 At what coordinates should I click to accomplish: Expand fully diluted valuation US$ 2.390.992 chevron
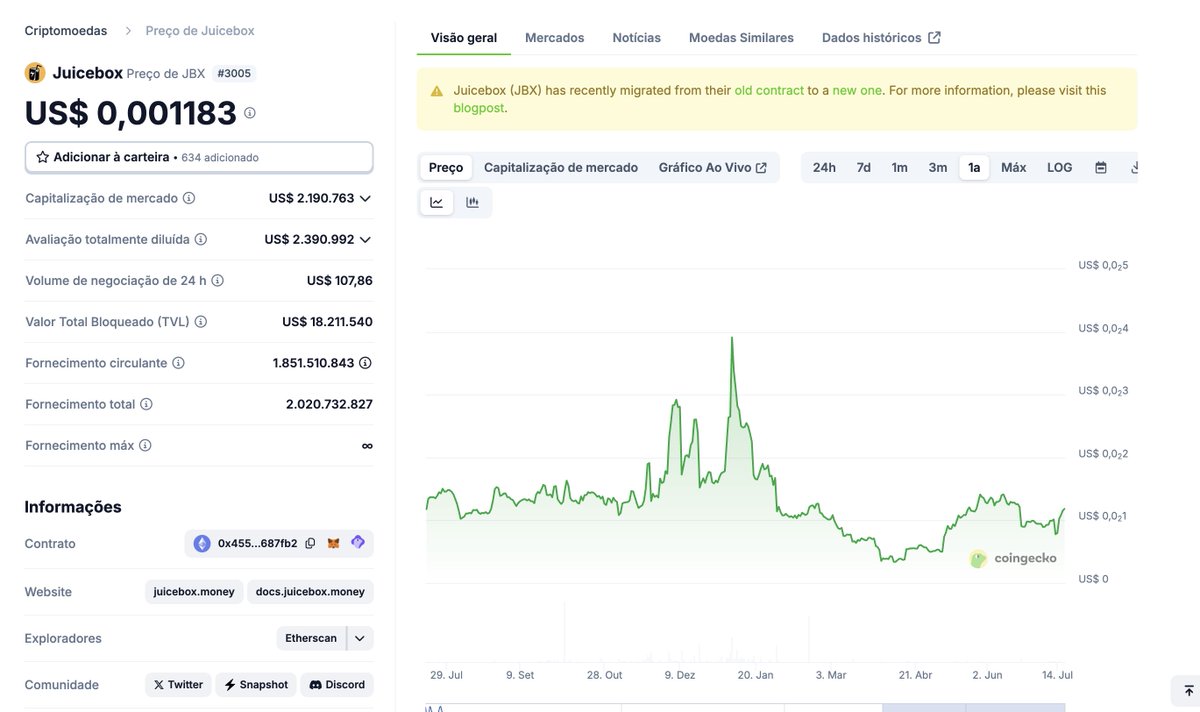(x=365, y=240)
